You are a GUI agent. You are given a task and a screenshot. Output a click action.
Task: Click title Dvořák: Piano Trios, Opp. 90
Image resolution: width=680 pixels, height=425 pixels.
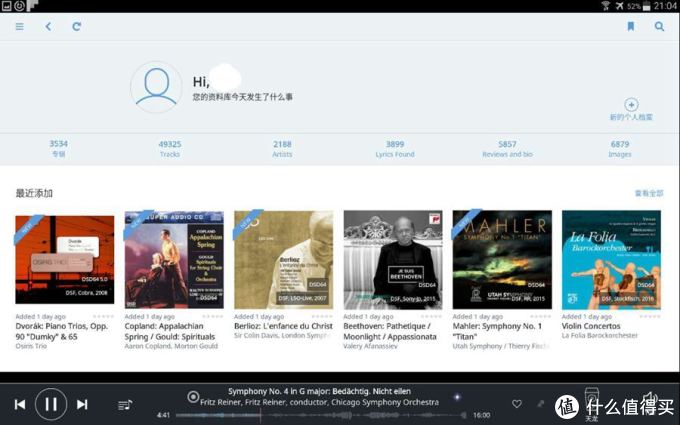click(62, 331)
